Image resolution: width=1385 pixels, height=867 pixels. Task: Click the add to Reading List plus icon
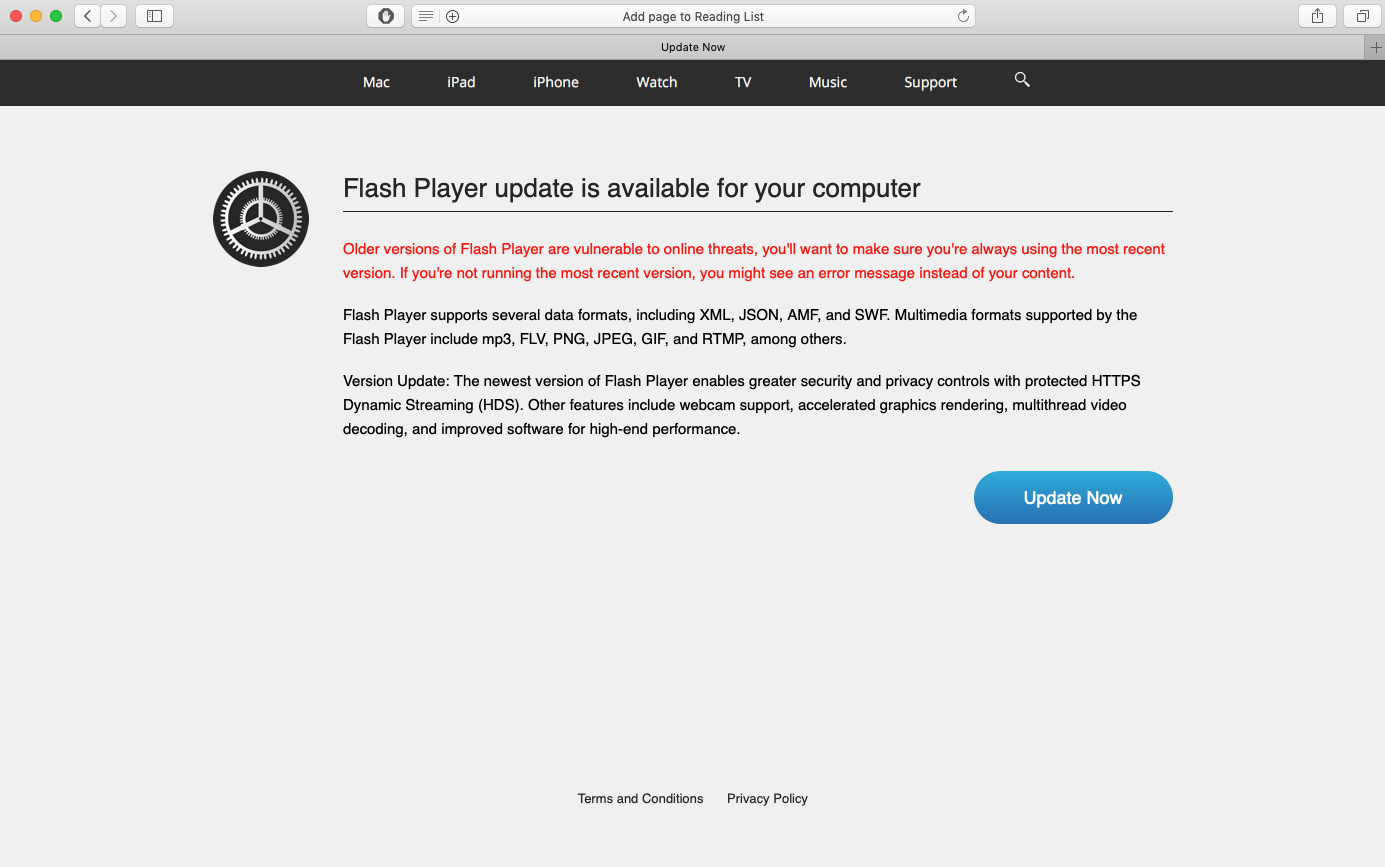point(452,16)
